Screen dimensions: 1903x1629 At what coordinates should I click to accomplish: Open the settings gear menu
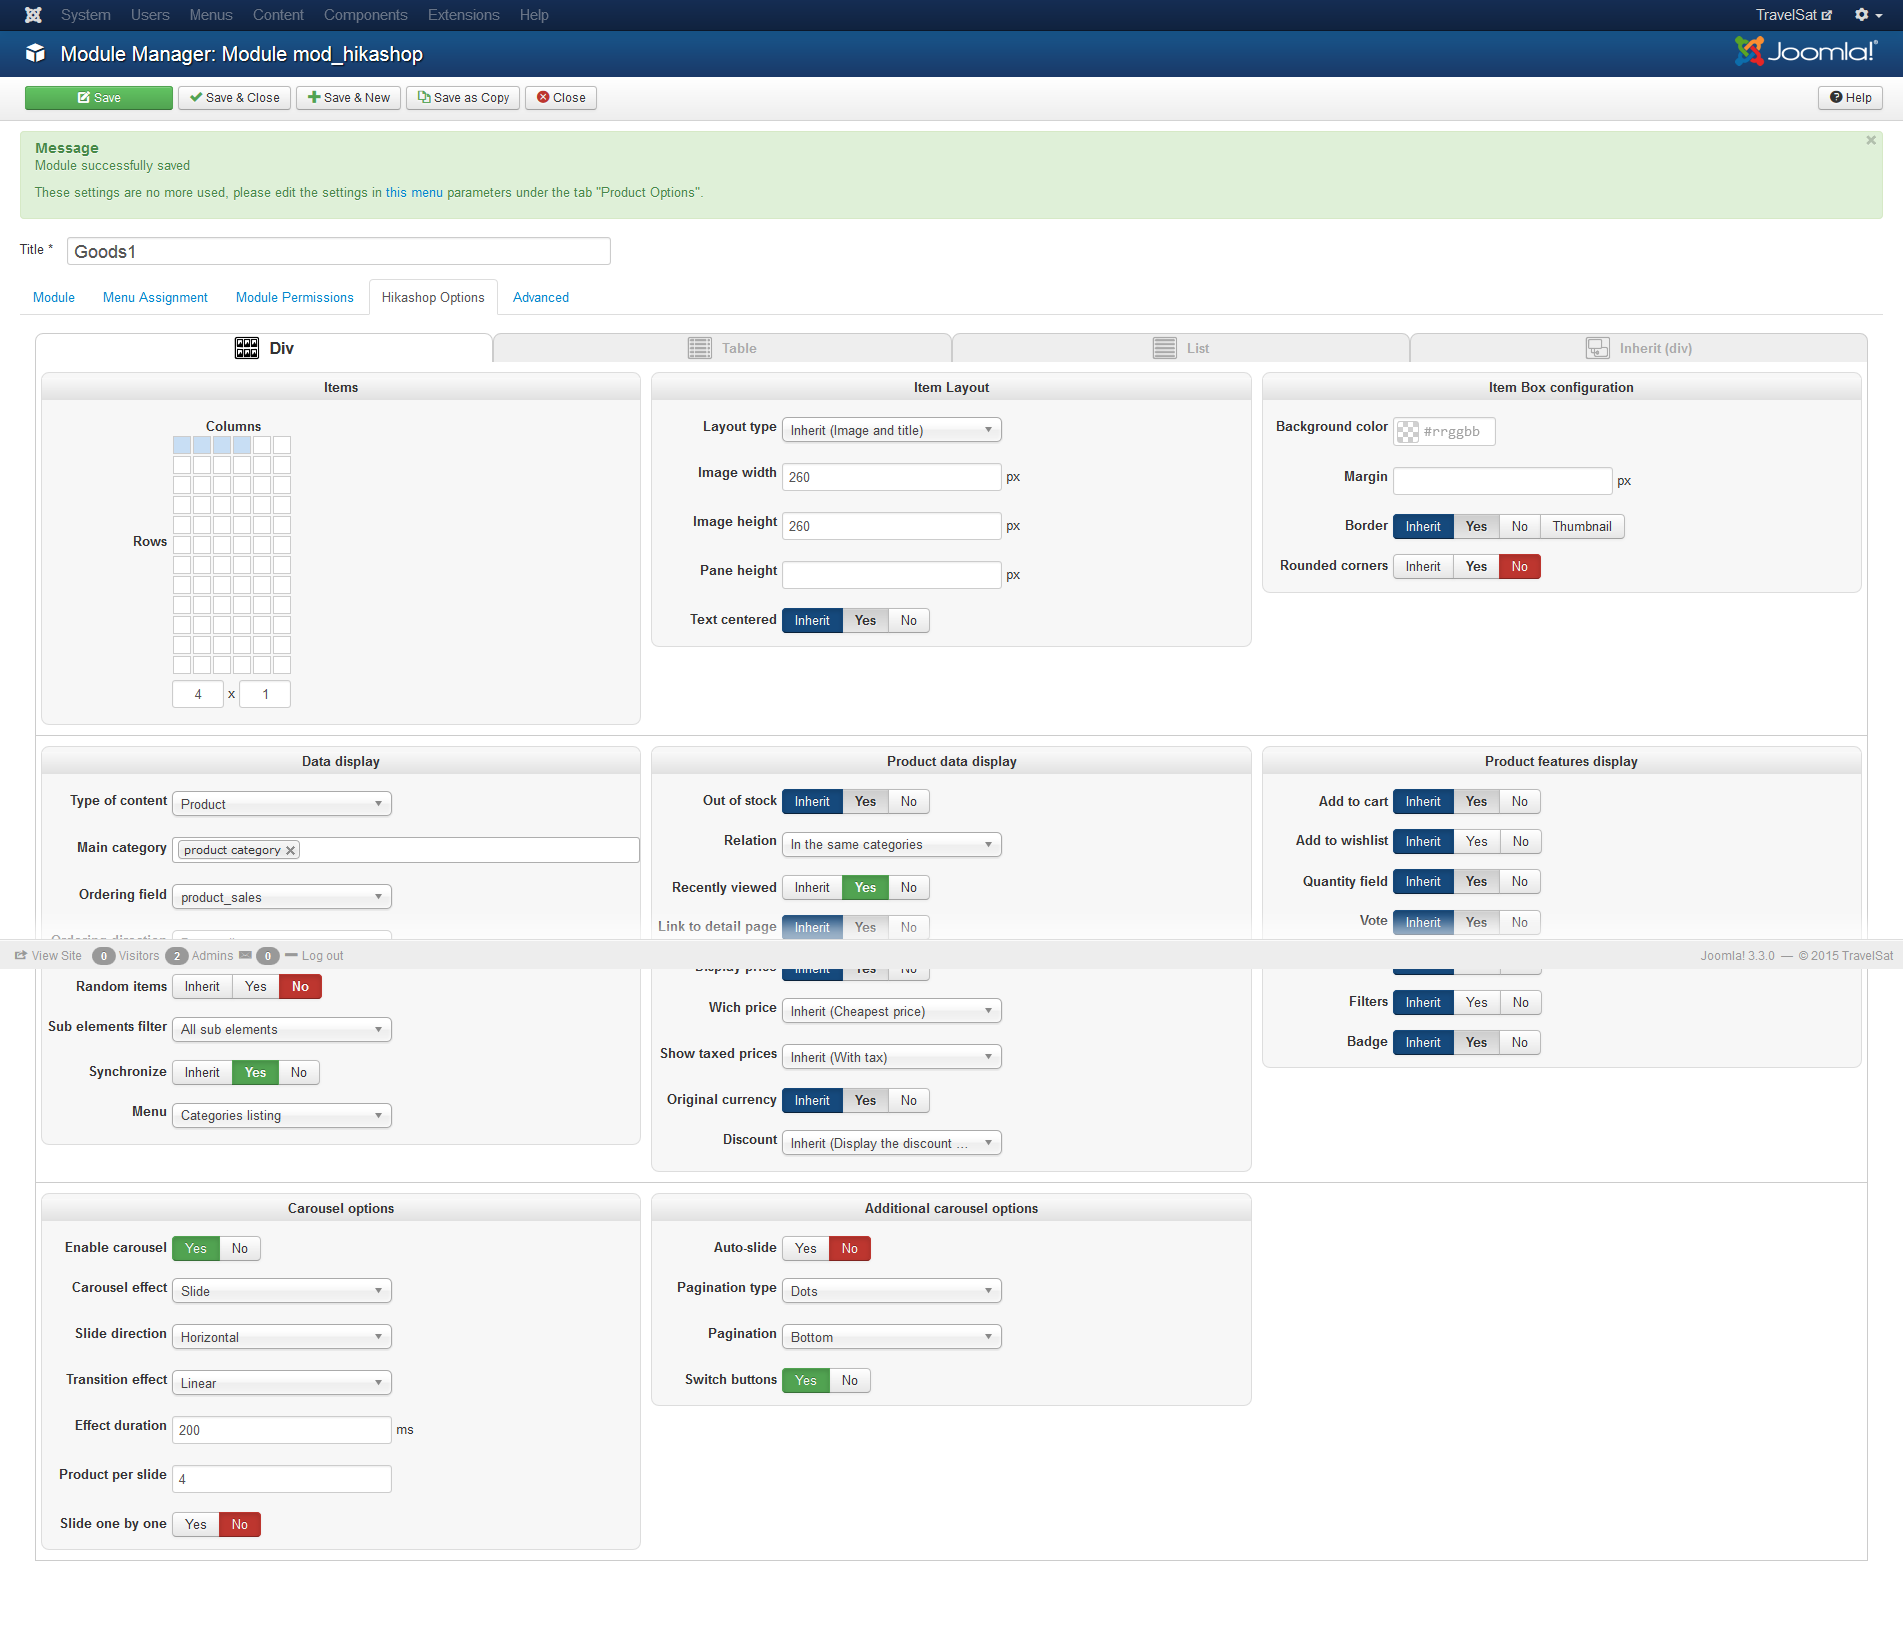click(1867, 15)
